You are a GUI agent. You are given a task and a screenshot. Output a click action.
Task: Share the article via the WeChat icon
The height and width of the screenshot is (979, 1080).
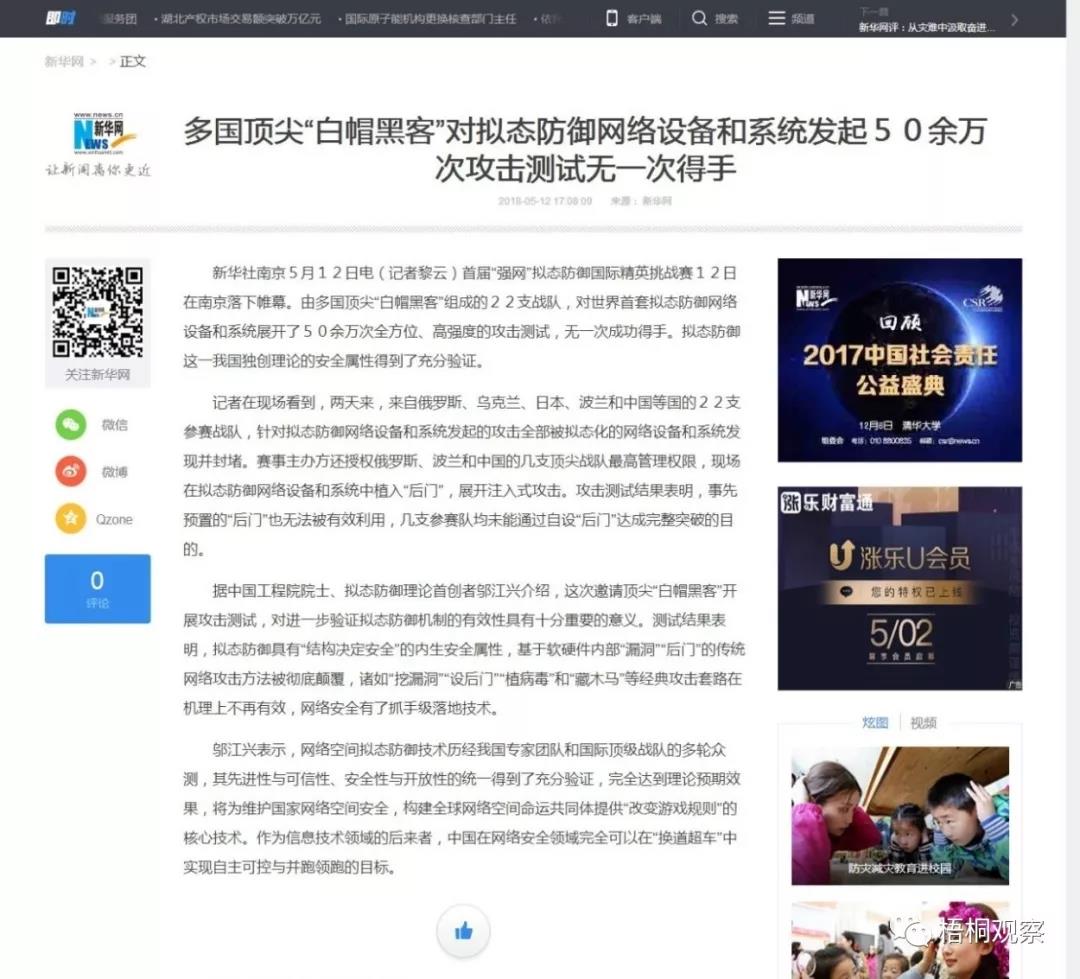[x=70, y=424]
